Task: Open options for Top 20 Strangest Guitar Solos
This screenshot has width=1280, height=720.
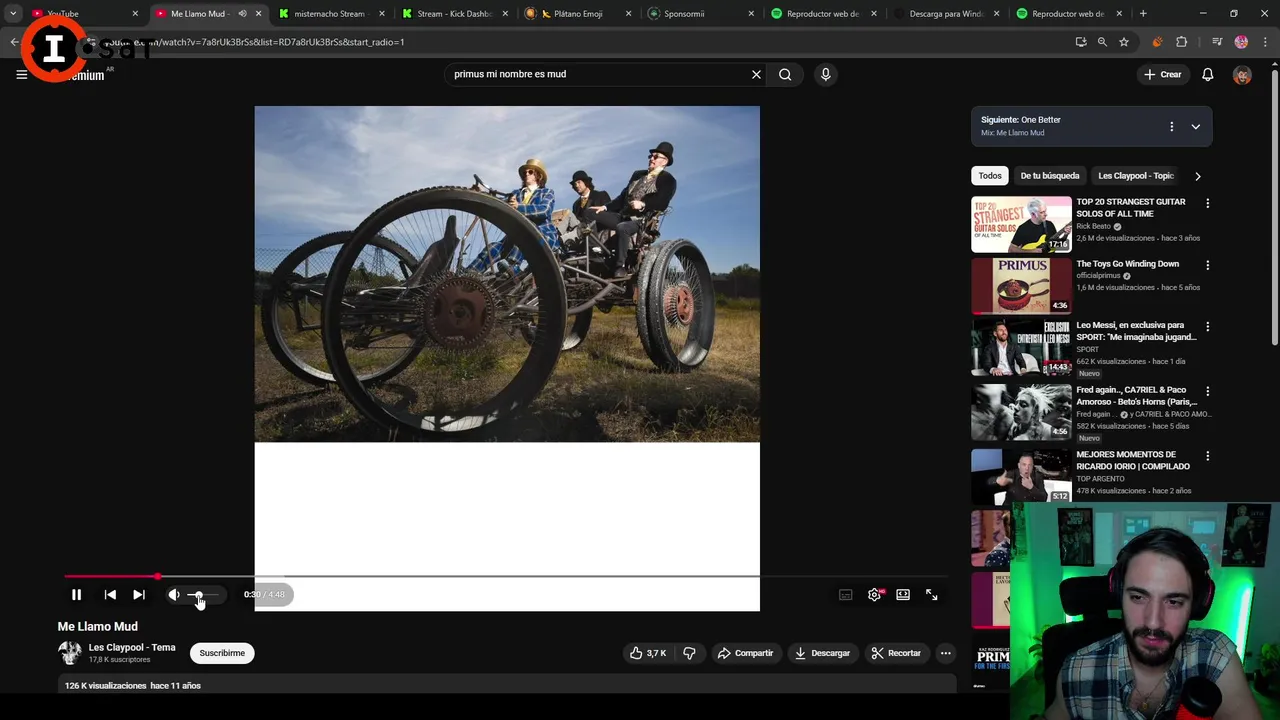Action: [x=1207, y=203]
